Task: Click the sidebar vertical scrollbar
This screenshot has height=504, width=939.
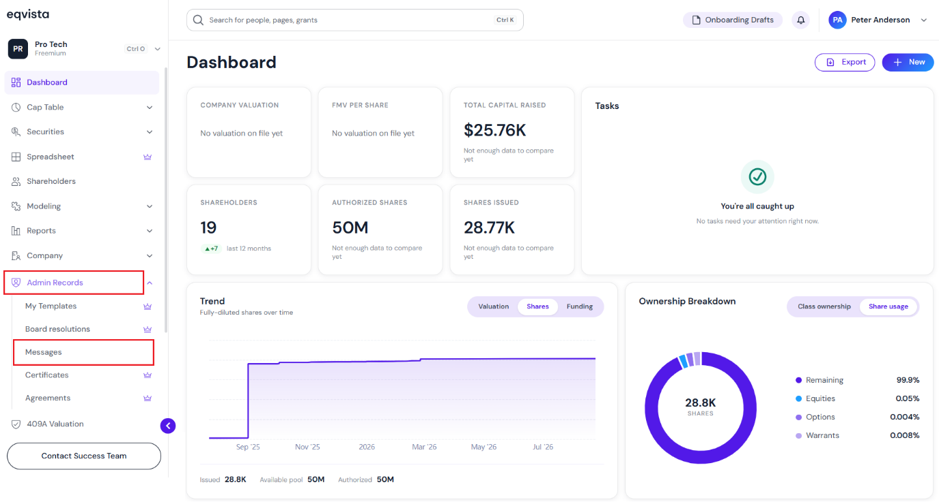Action: [165, 201]
